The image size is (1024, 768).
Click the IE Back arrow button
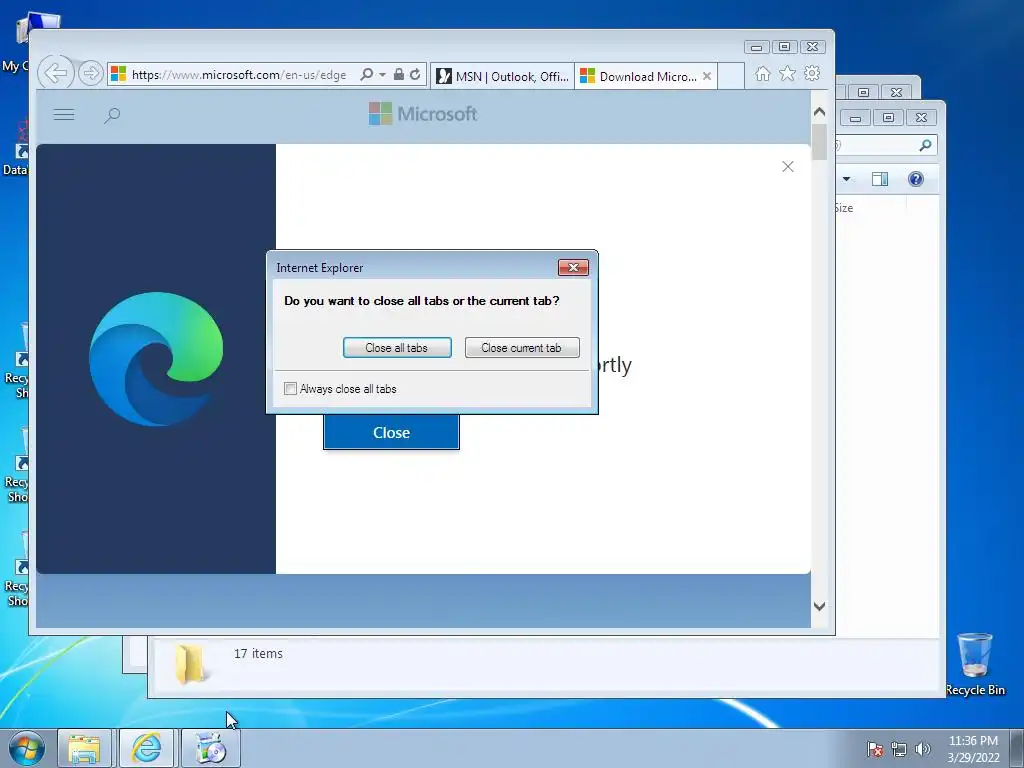click(56, 73)
